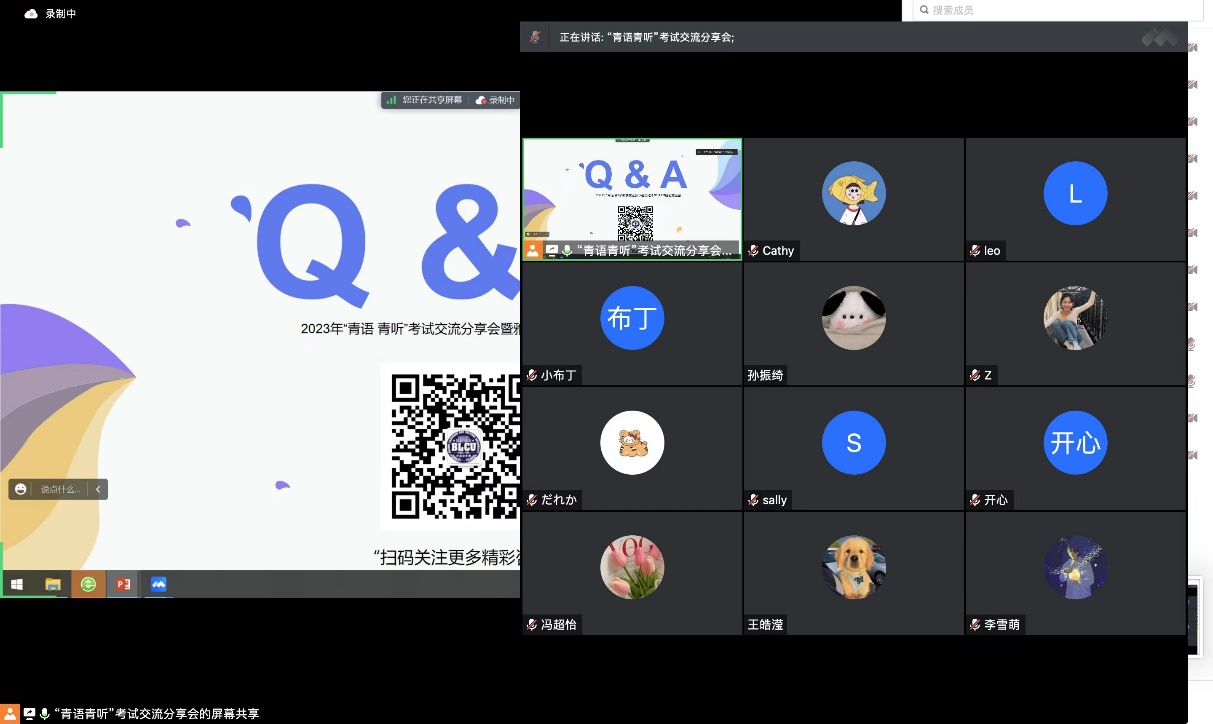Click the orange host icon at bottom left

[11, 714]
